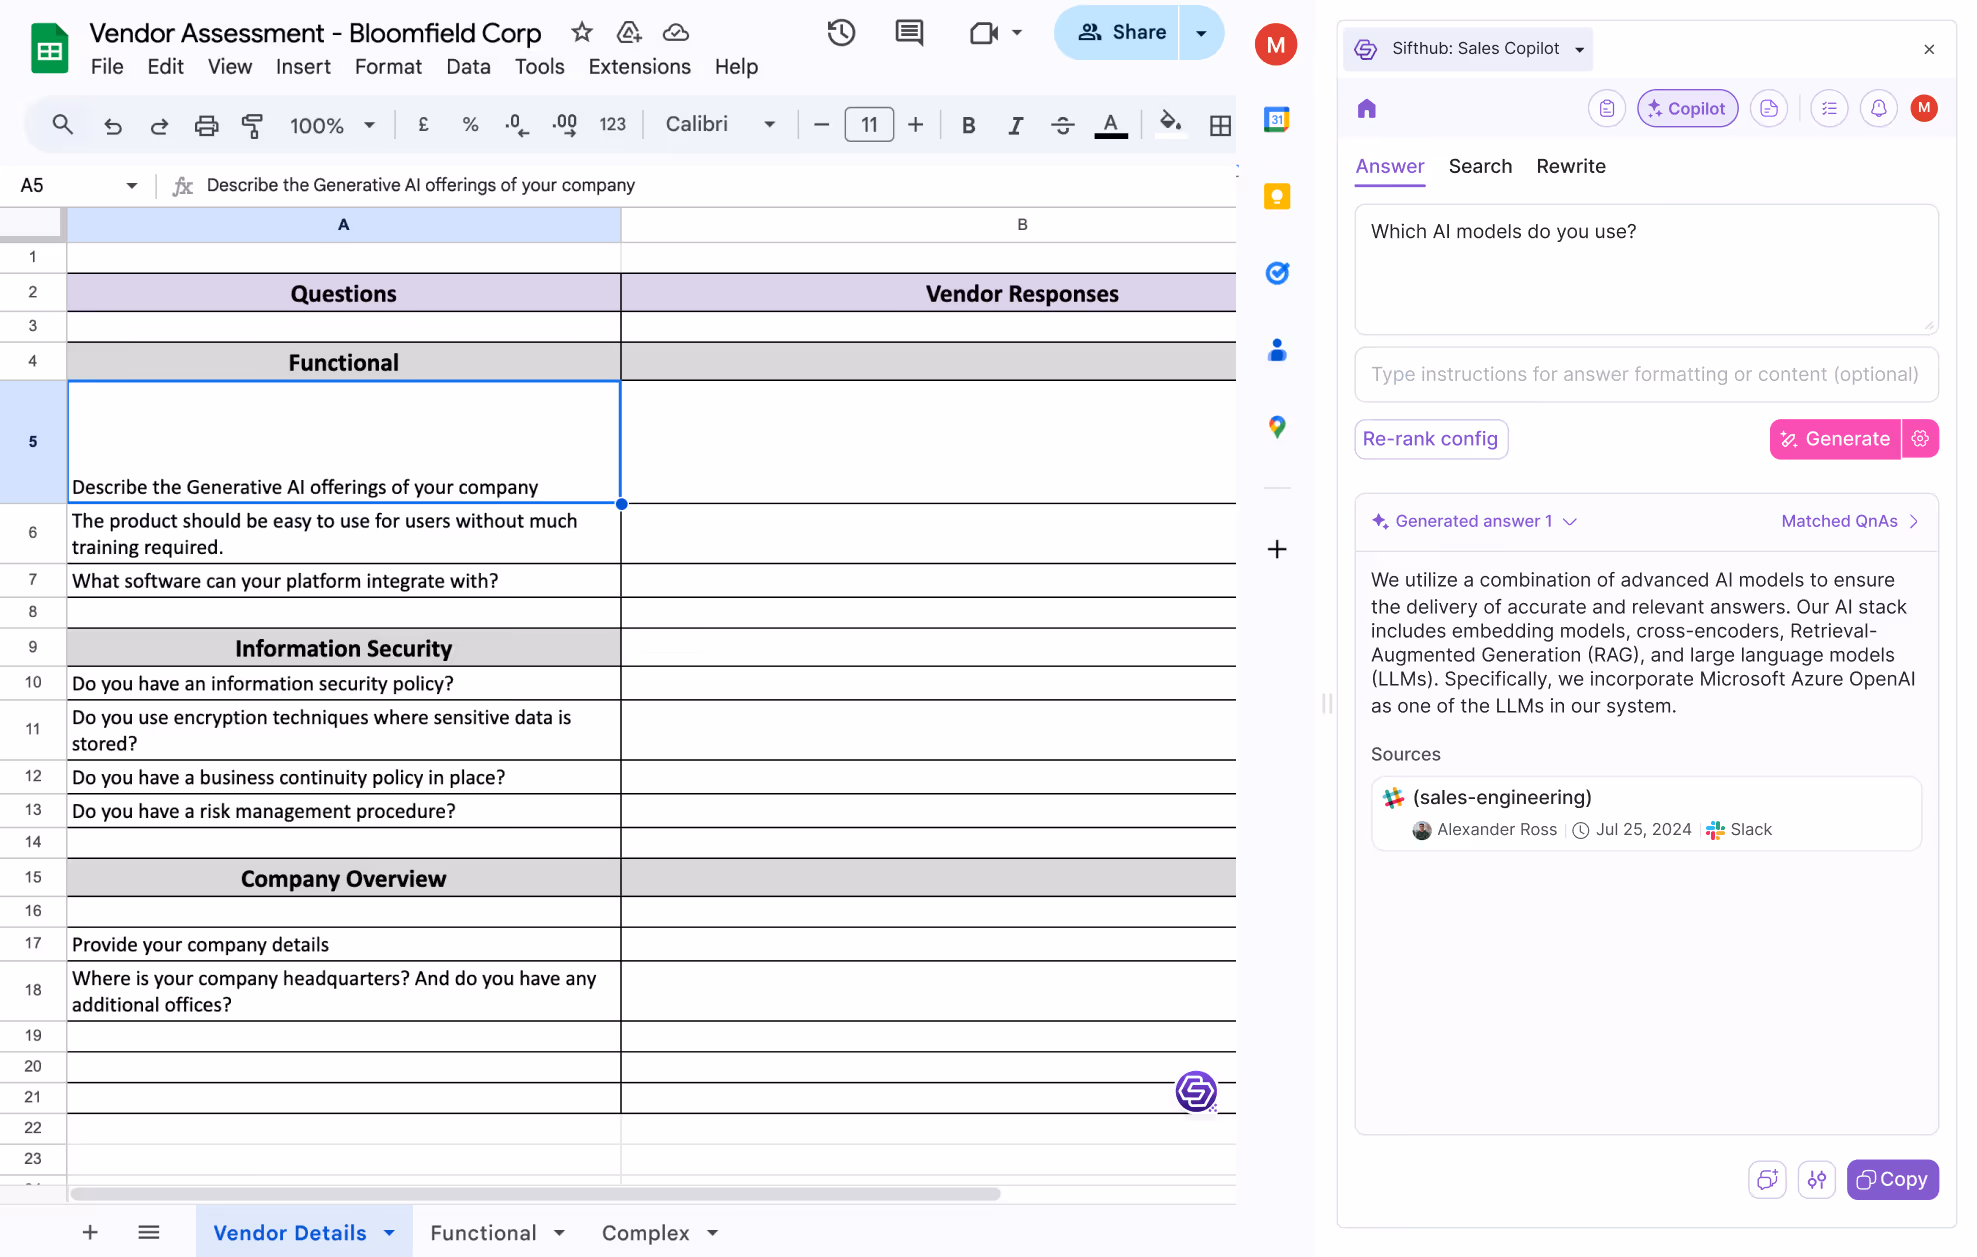Image resolution: width=1977 pixels, height=1257 pixels.
Task: Print the spreadsheet
Action: [x=206, y=125]
